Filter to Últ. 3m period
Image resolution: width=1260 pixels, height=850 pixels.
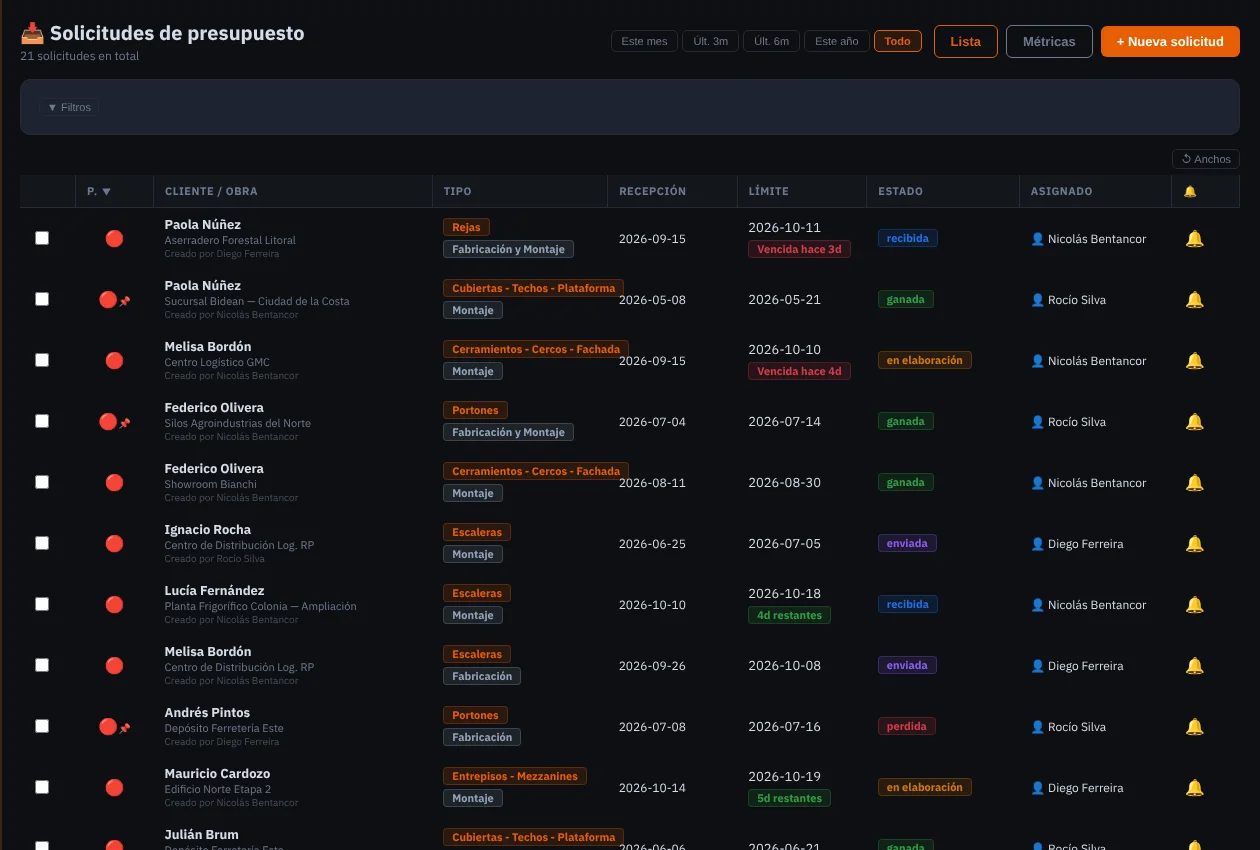tap(711, 41)
